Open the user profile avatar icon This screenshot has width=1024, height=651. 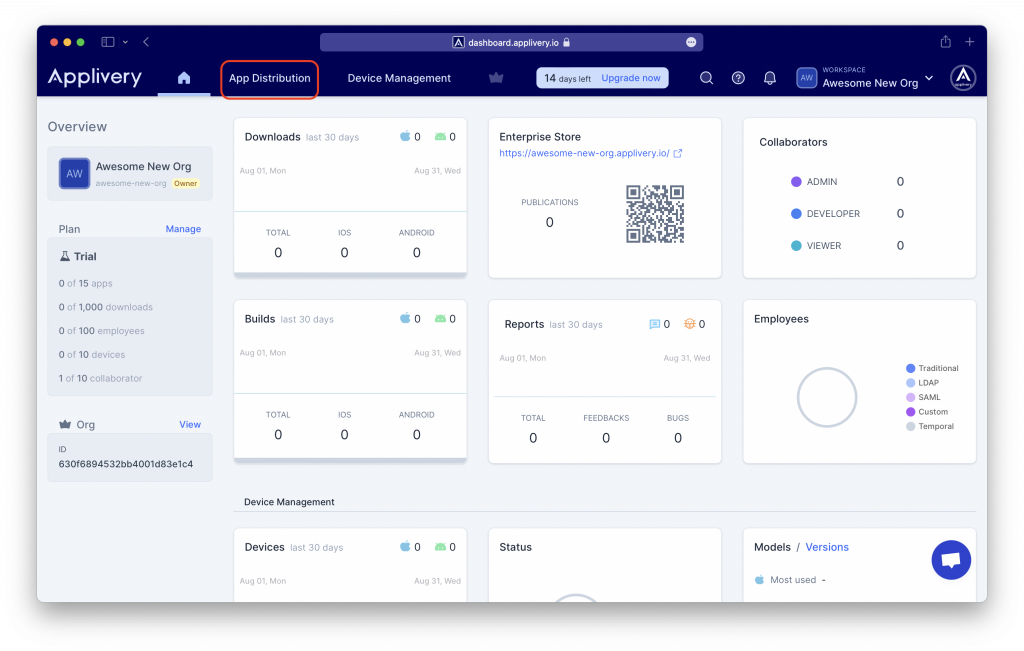963,78
